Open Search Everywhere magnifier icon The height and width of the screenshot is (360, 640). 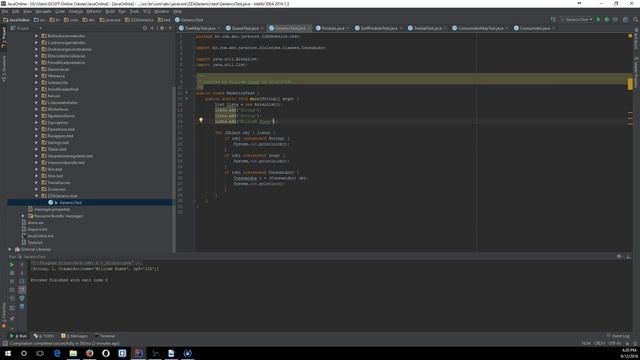[x=635, y=19]
